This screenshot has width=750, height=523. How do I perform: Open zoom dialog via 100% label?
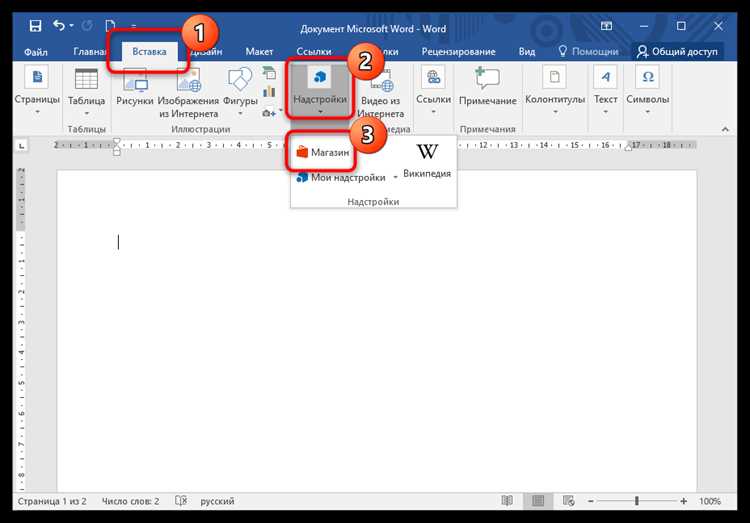pos(710,501)
